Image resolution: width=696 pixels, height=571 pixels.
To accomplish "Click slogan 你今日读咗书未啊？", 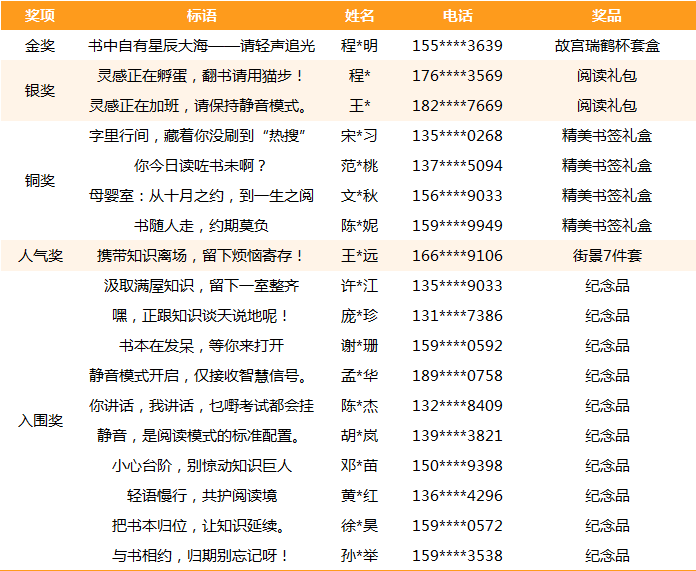I will 202,166.
